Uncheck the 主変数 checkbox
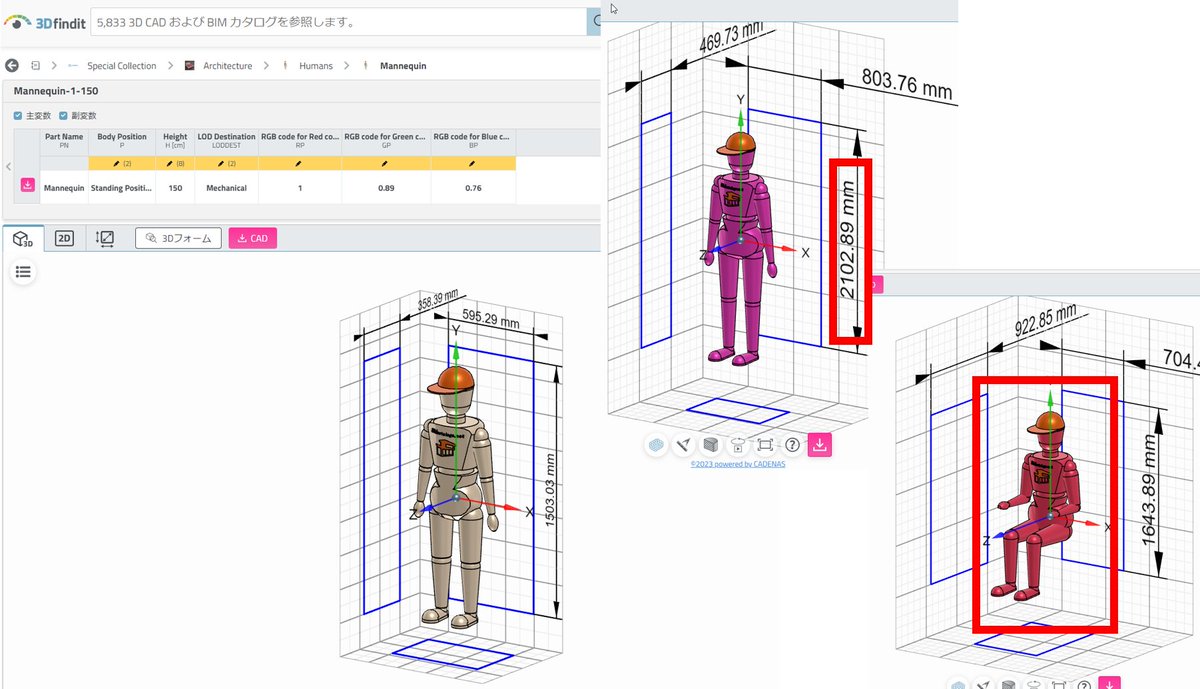The width and height of the screenshot is (1200, 689). [x=18, y=114]
